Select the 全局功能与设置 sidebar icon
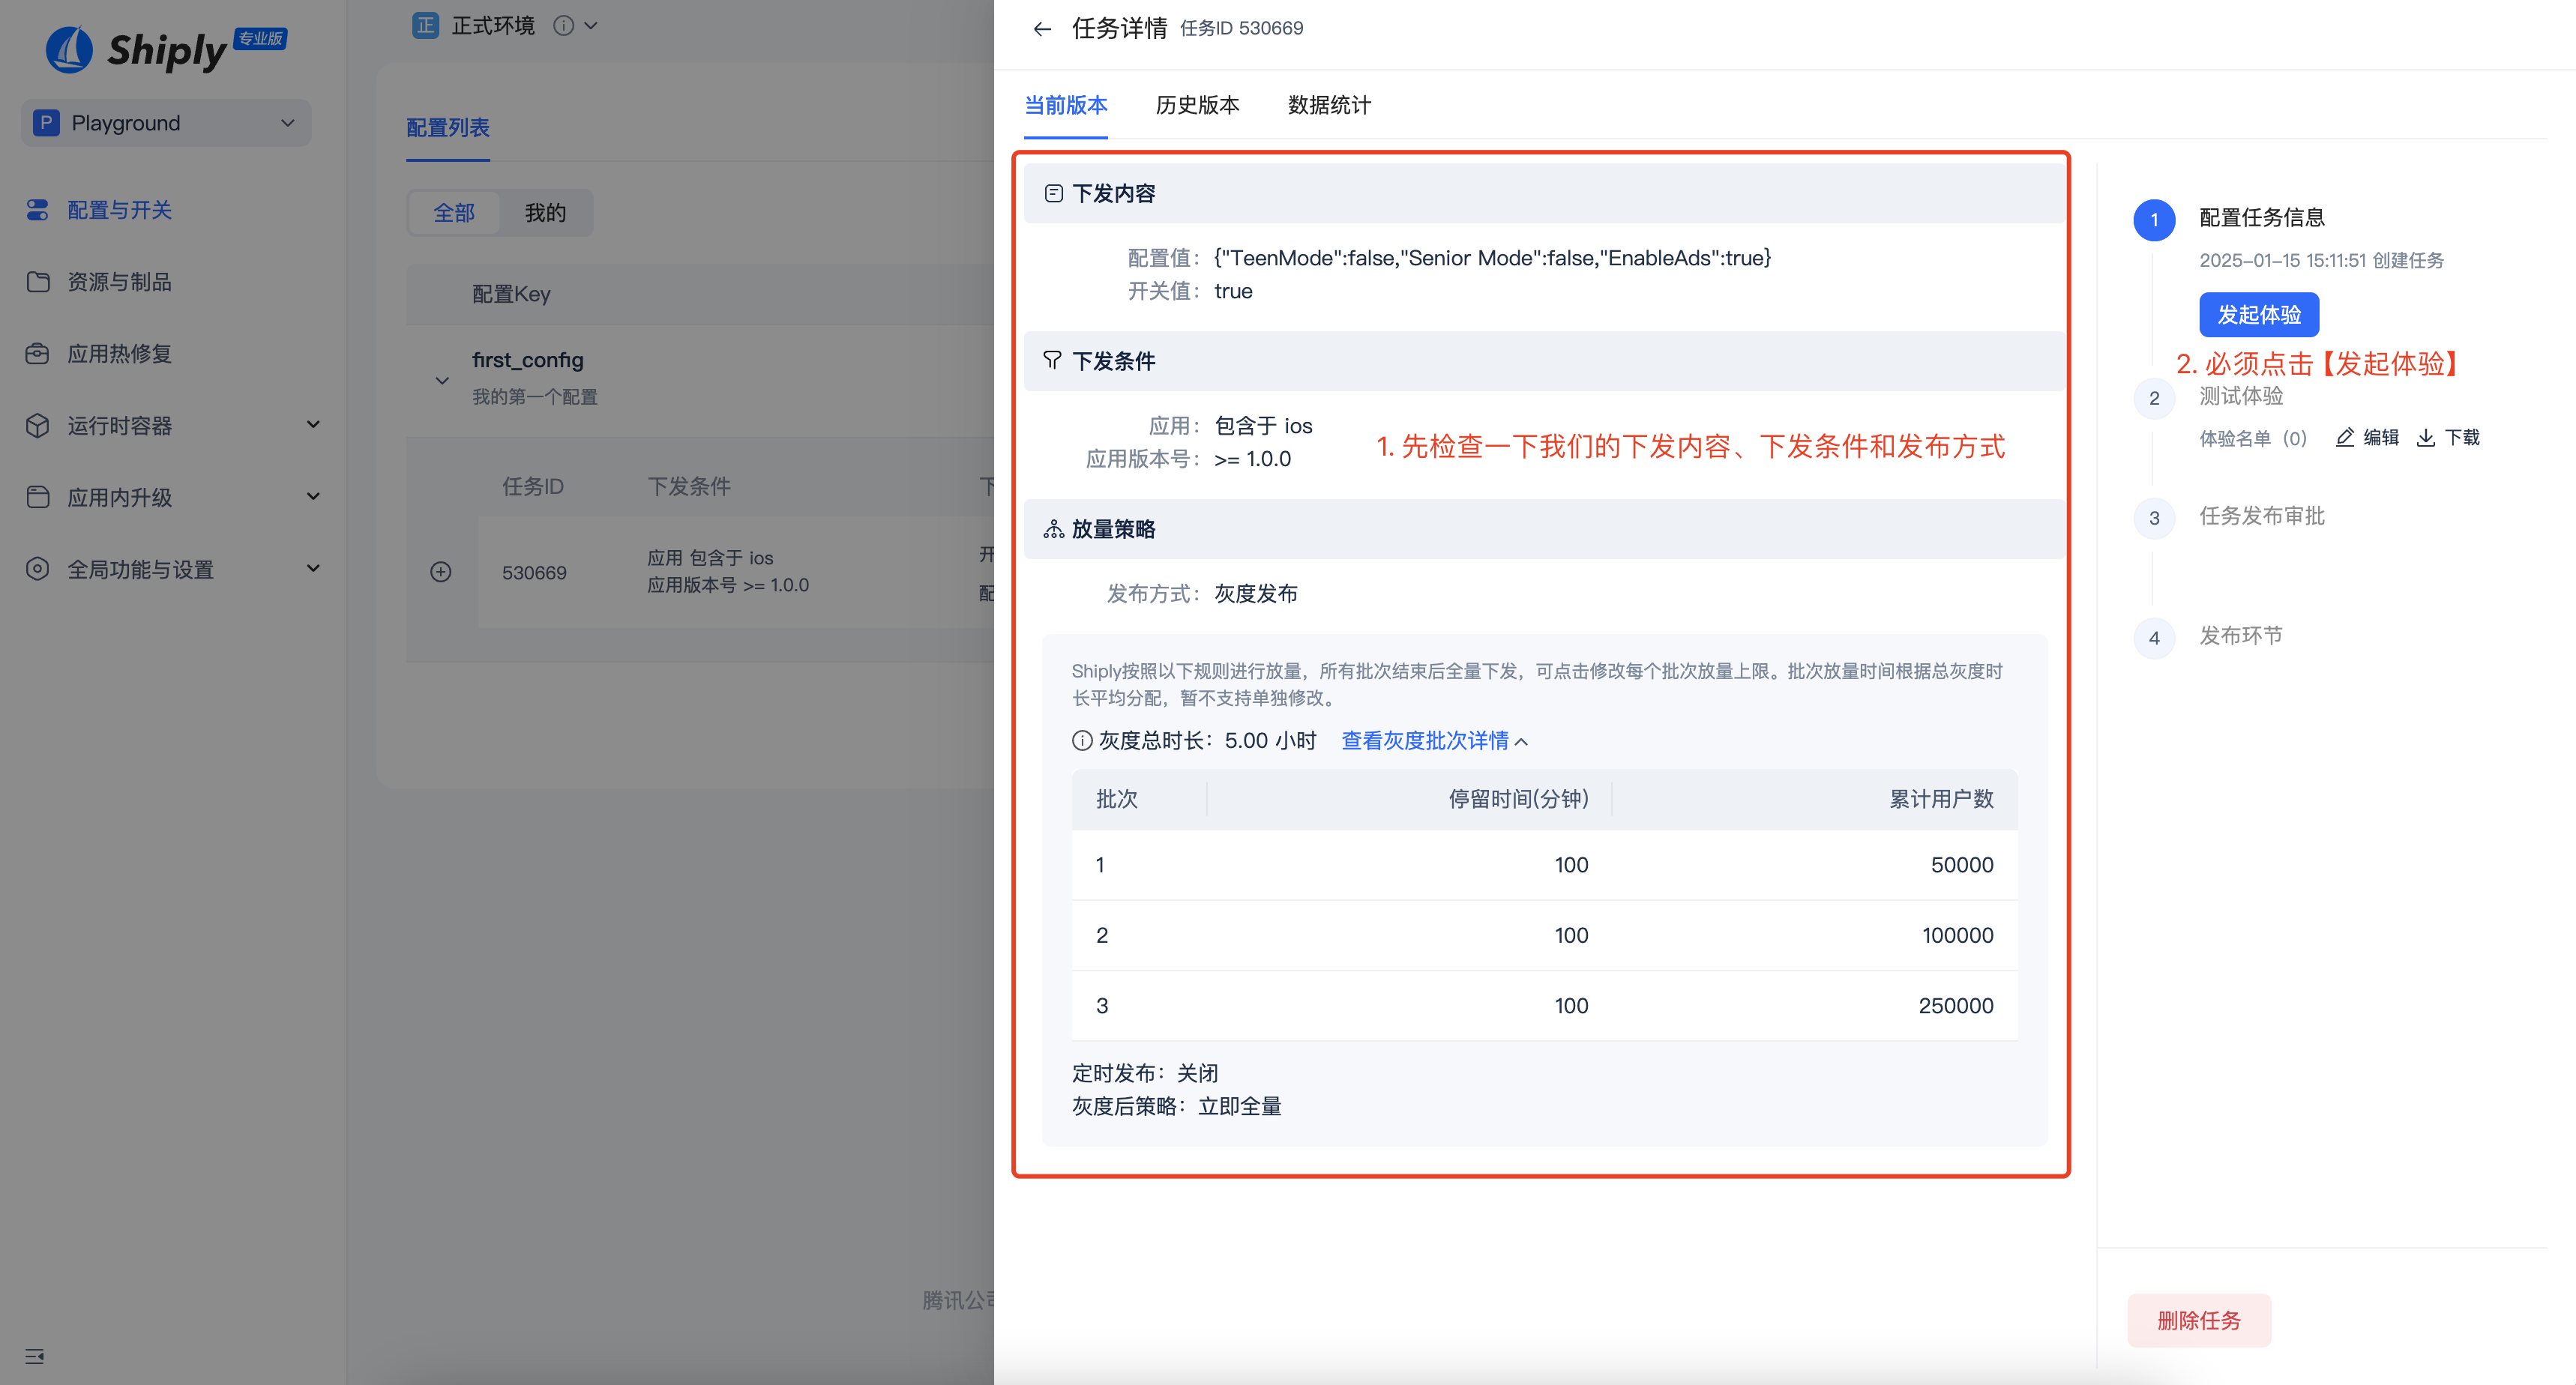 (37, 568)
